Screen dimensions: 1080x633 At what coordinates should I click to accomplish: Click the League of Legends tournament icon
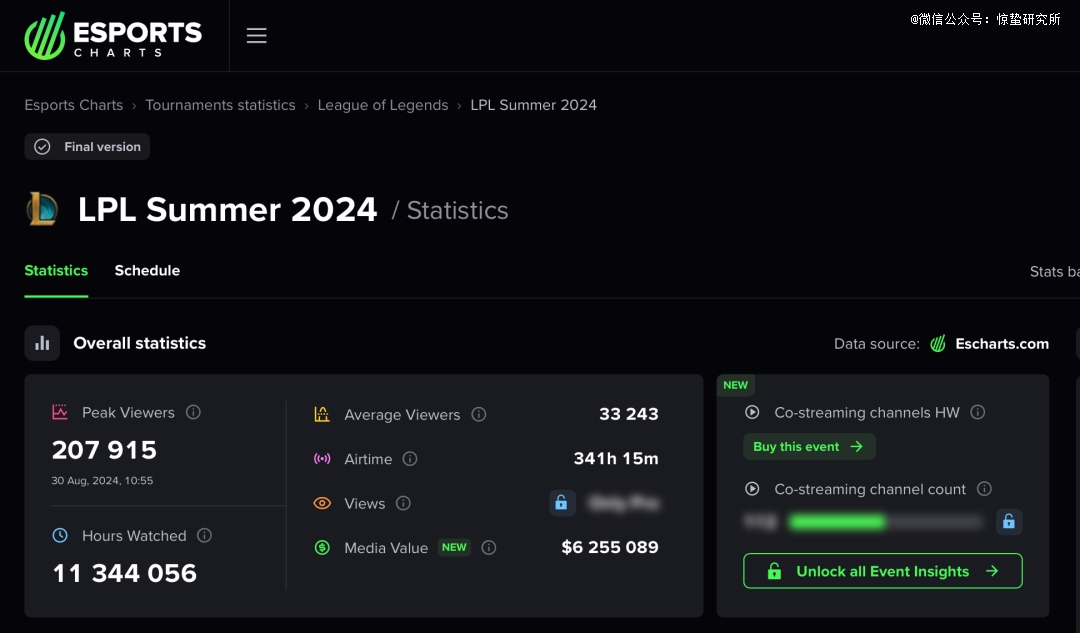(42, 210)
